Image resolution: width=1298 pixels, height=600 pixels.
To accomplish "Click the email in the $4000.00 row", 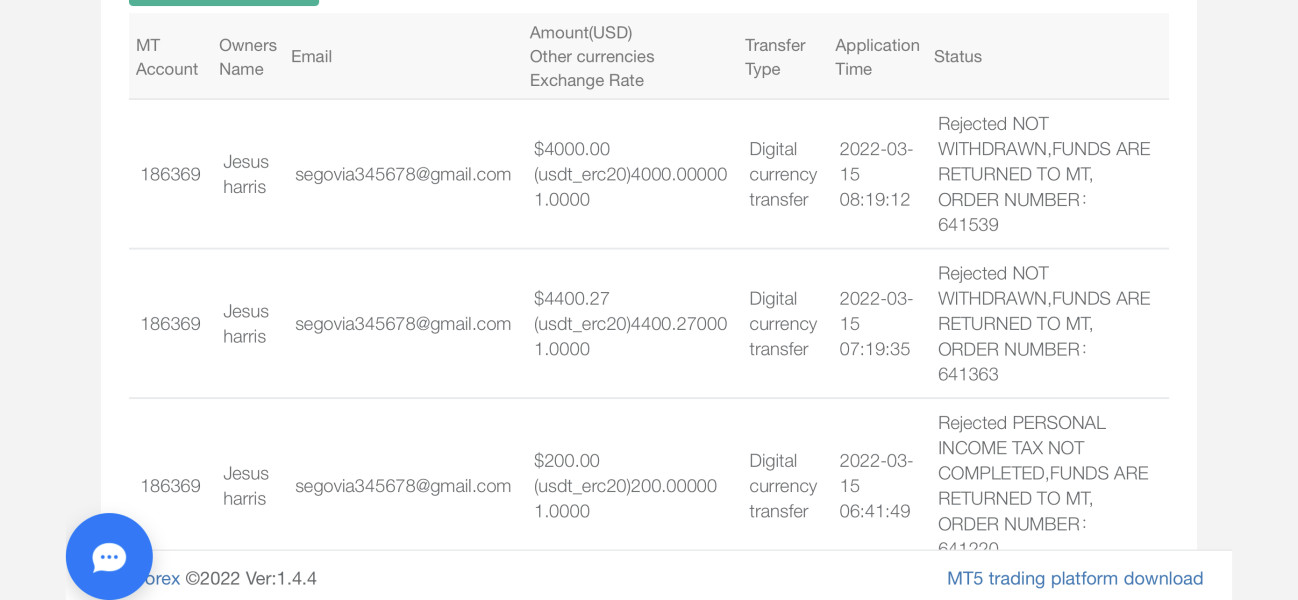I will 403,174.
